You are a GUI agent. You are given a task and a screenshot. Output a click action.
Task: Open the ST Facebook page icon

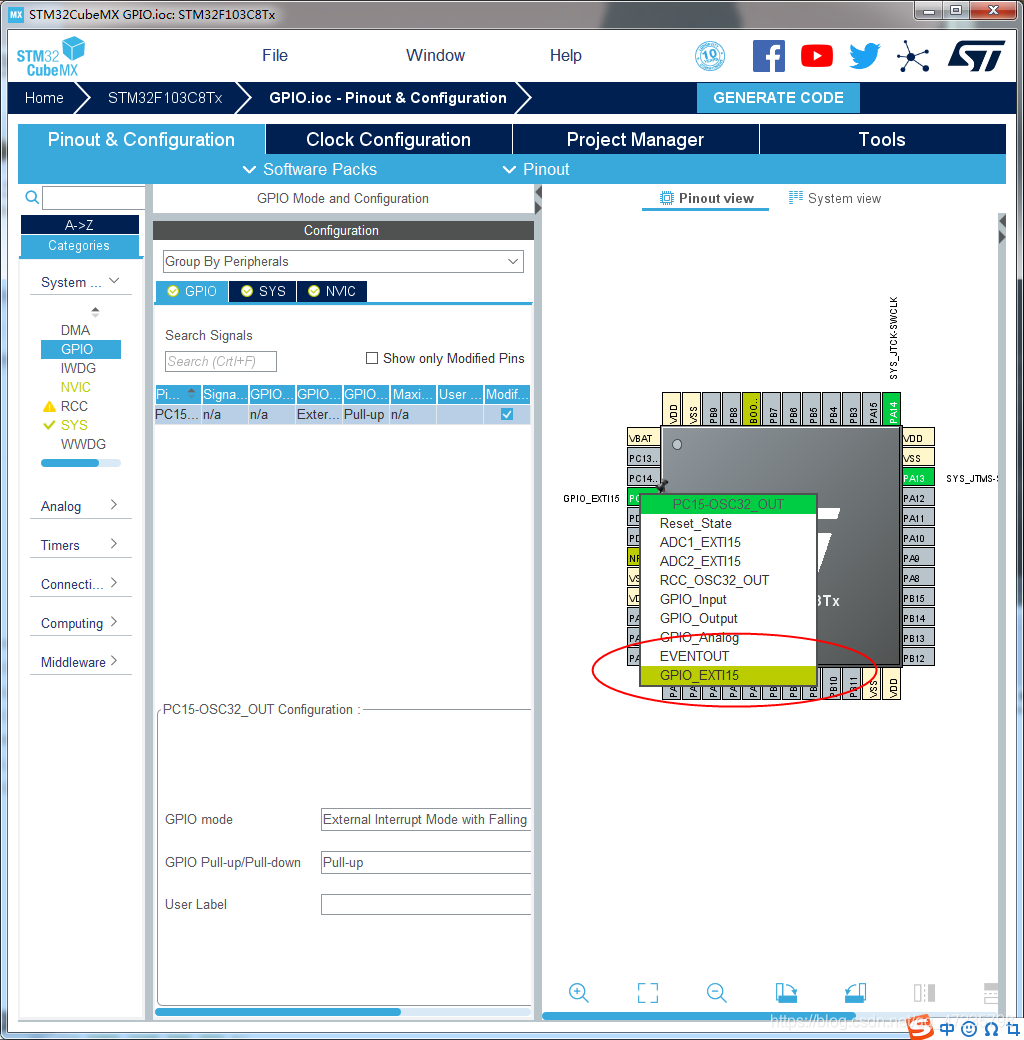click(769, 56)
